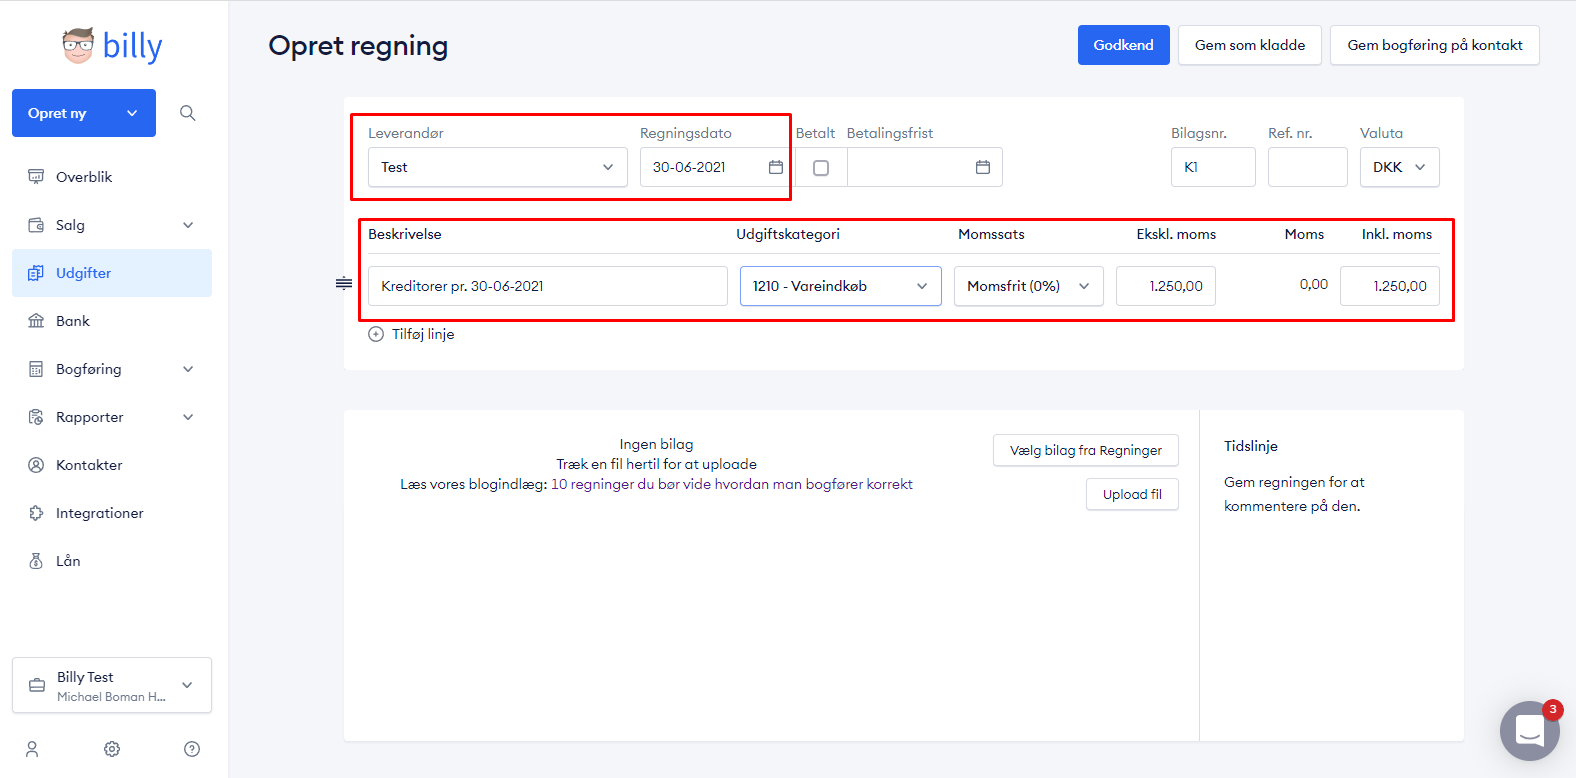Click the Udgifter documents icon
Viewport: 1576px width, 778px height.
point(36,273)
